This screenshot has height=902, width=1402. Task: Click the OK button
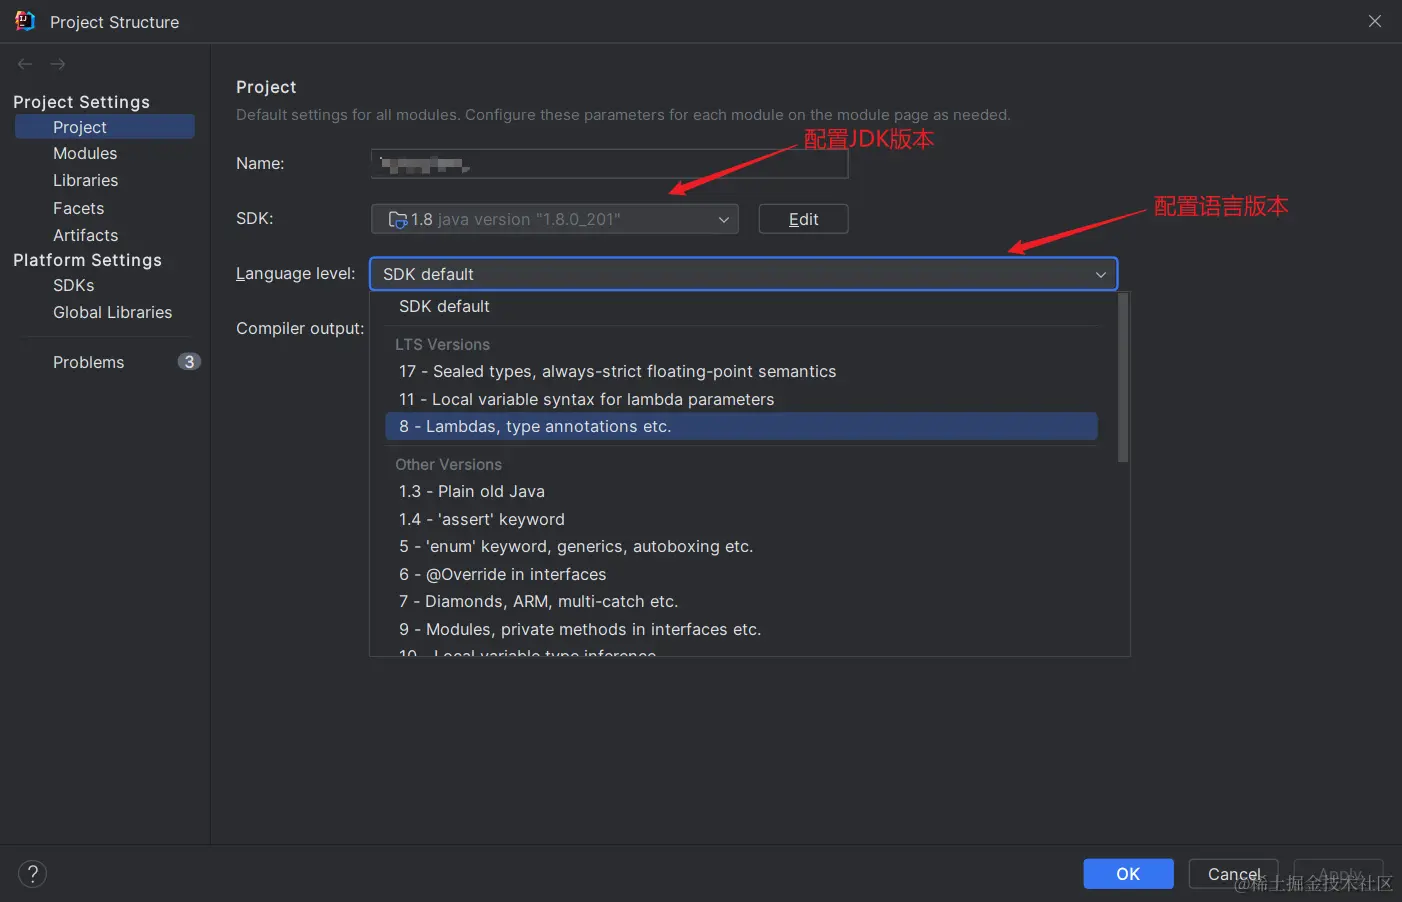pos(1128,874)
